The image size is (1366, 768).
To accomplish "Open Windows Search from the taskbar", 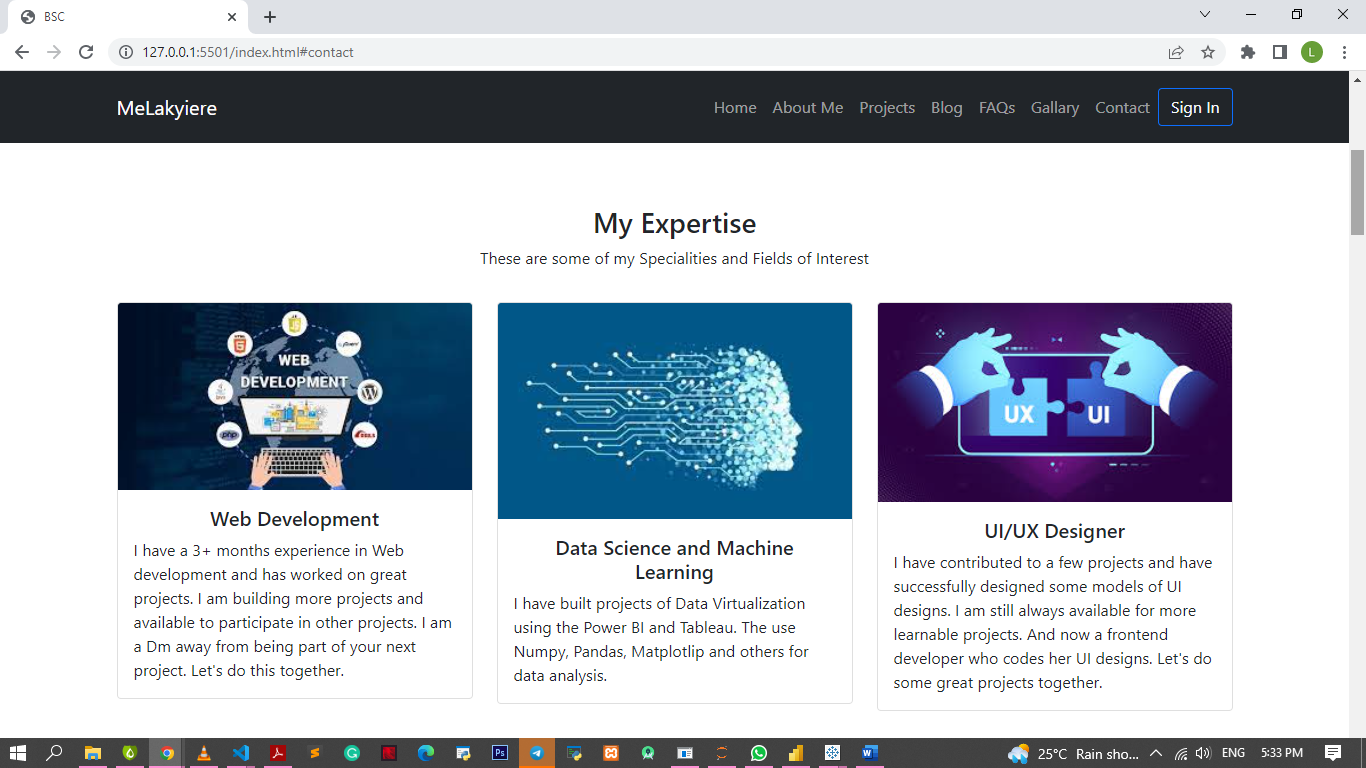I will pyautogui.click(x=54, y=752).
